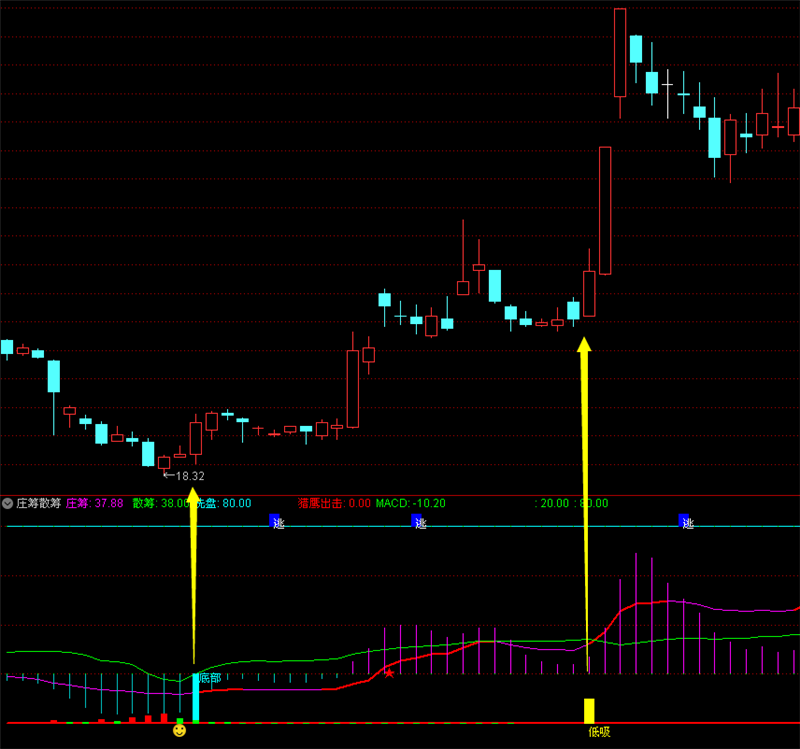Click the yellow smiley face signal icon
Viewport: 800px width, 749px height.
180,731
